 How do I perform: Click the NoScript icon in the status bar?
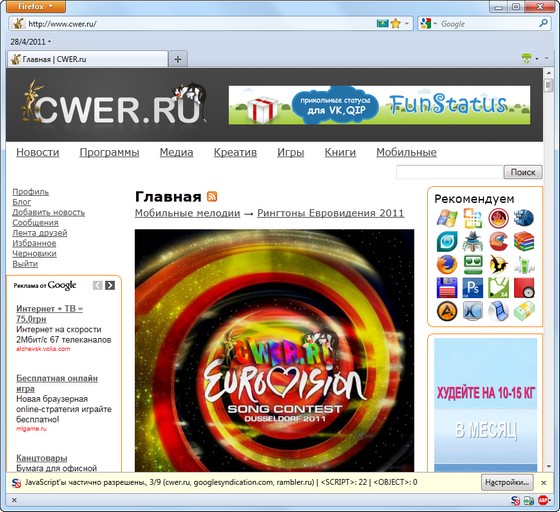tap(515, 501)
